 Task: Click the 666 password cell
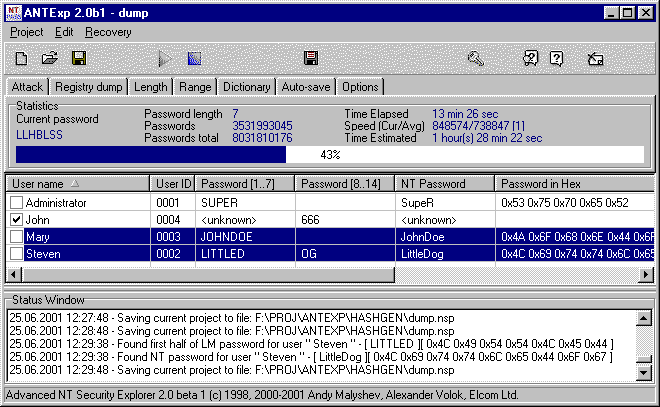[x=345, y=220]
